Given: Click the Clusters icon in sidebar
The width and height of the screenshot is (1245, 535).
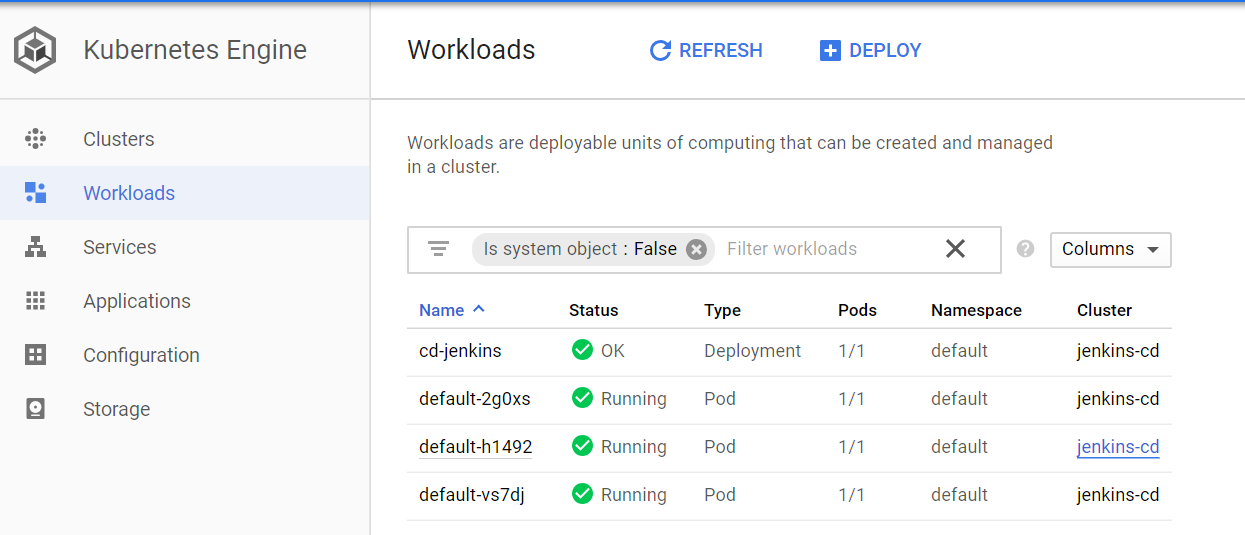Looking at the screenshot, I should 36,139.
